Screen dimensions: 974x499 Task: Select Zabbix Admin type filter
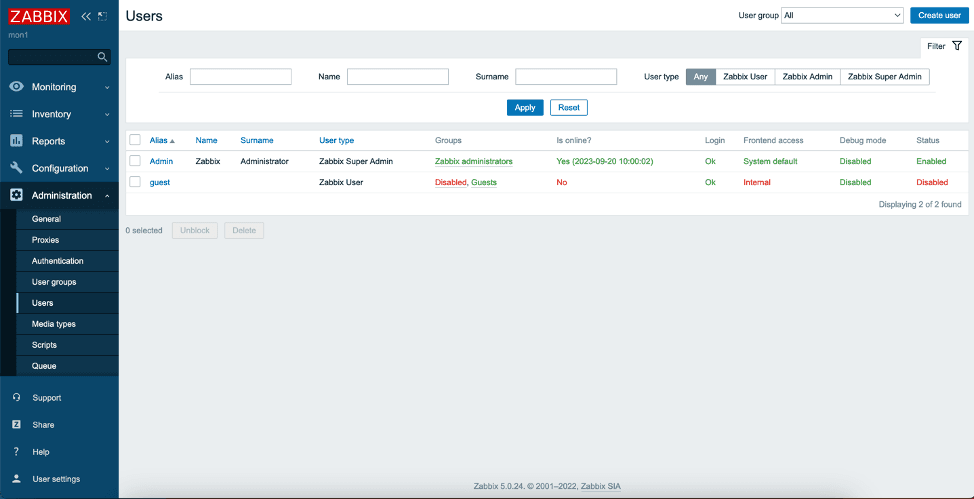808,77
